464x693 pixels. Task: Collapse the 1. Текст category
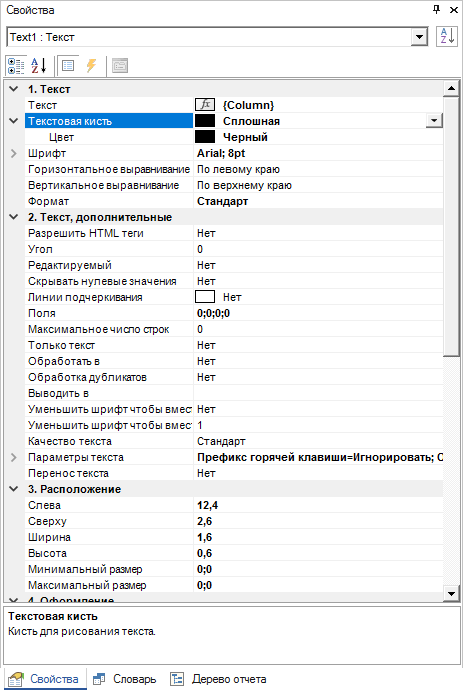14,89
